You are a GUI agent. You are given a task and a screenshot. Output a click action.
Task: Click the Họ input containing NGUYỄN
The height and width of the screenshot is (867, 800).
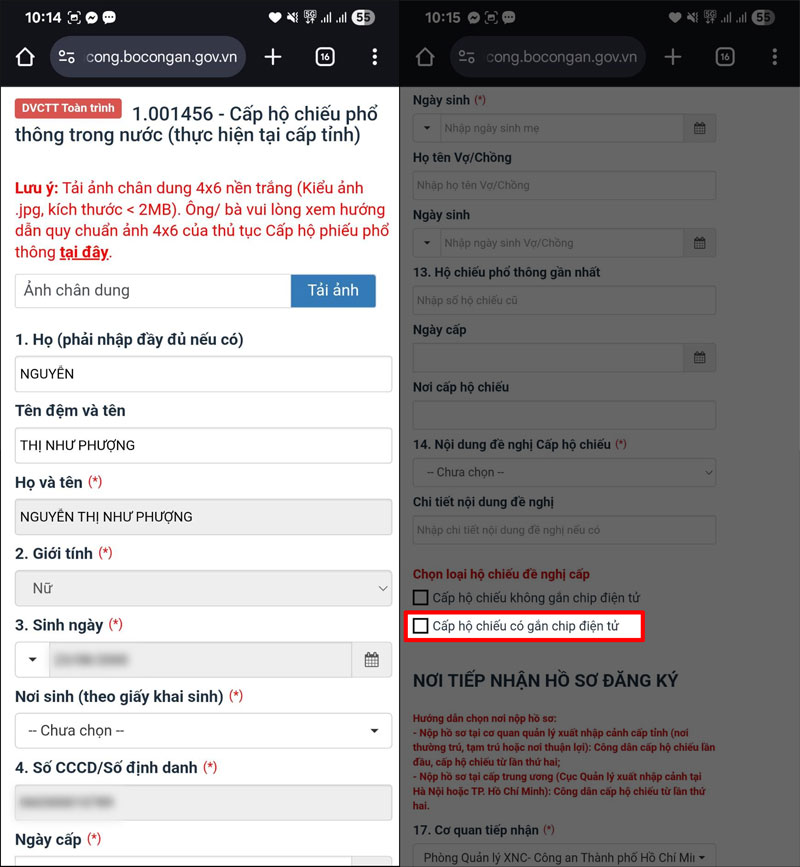point(203,374)
